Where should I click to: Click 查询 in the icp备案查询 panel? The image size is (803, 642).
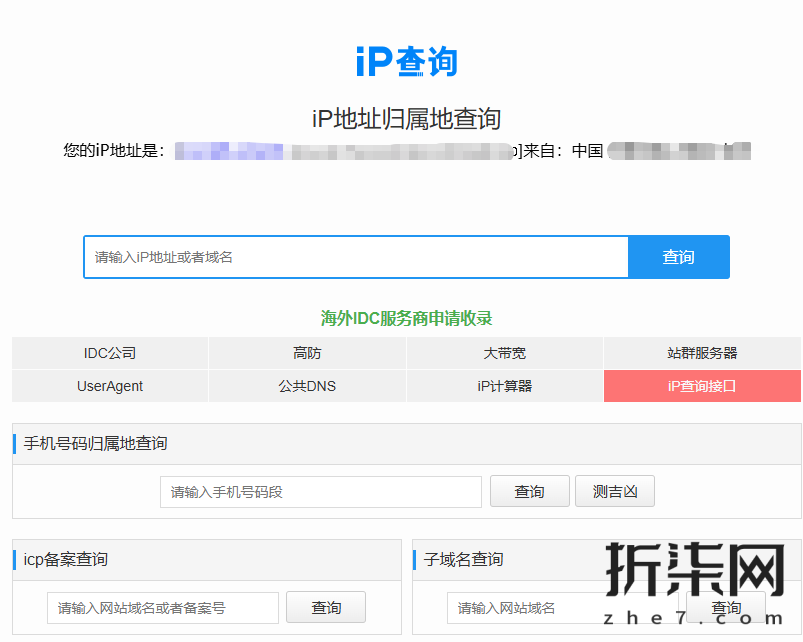pos(326,607)
